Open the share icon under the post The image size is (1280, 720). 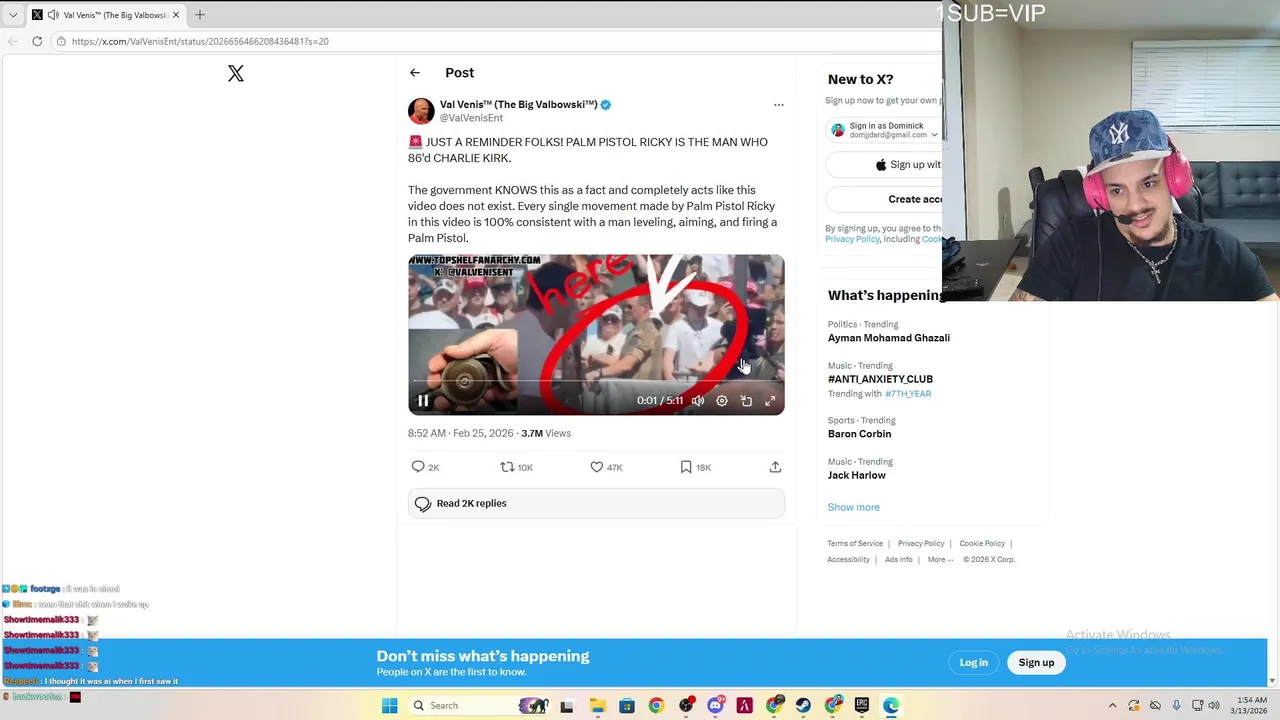(x=775, y=467)
